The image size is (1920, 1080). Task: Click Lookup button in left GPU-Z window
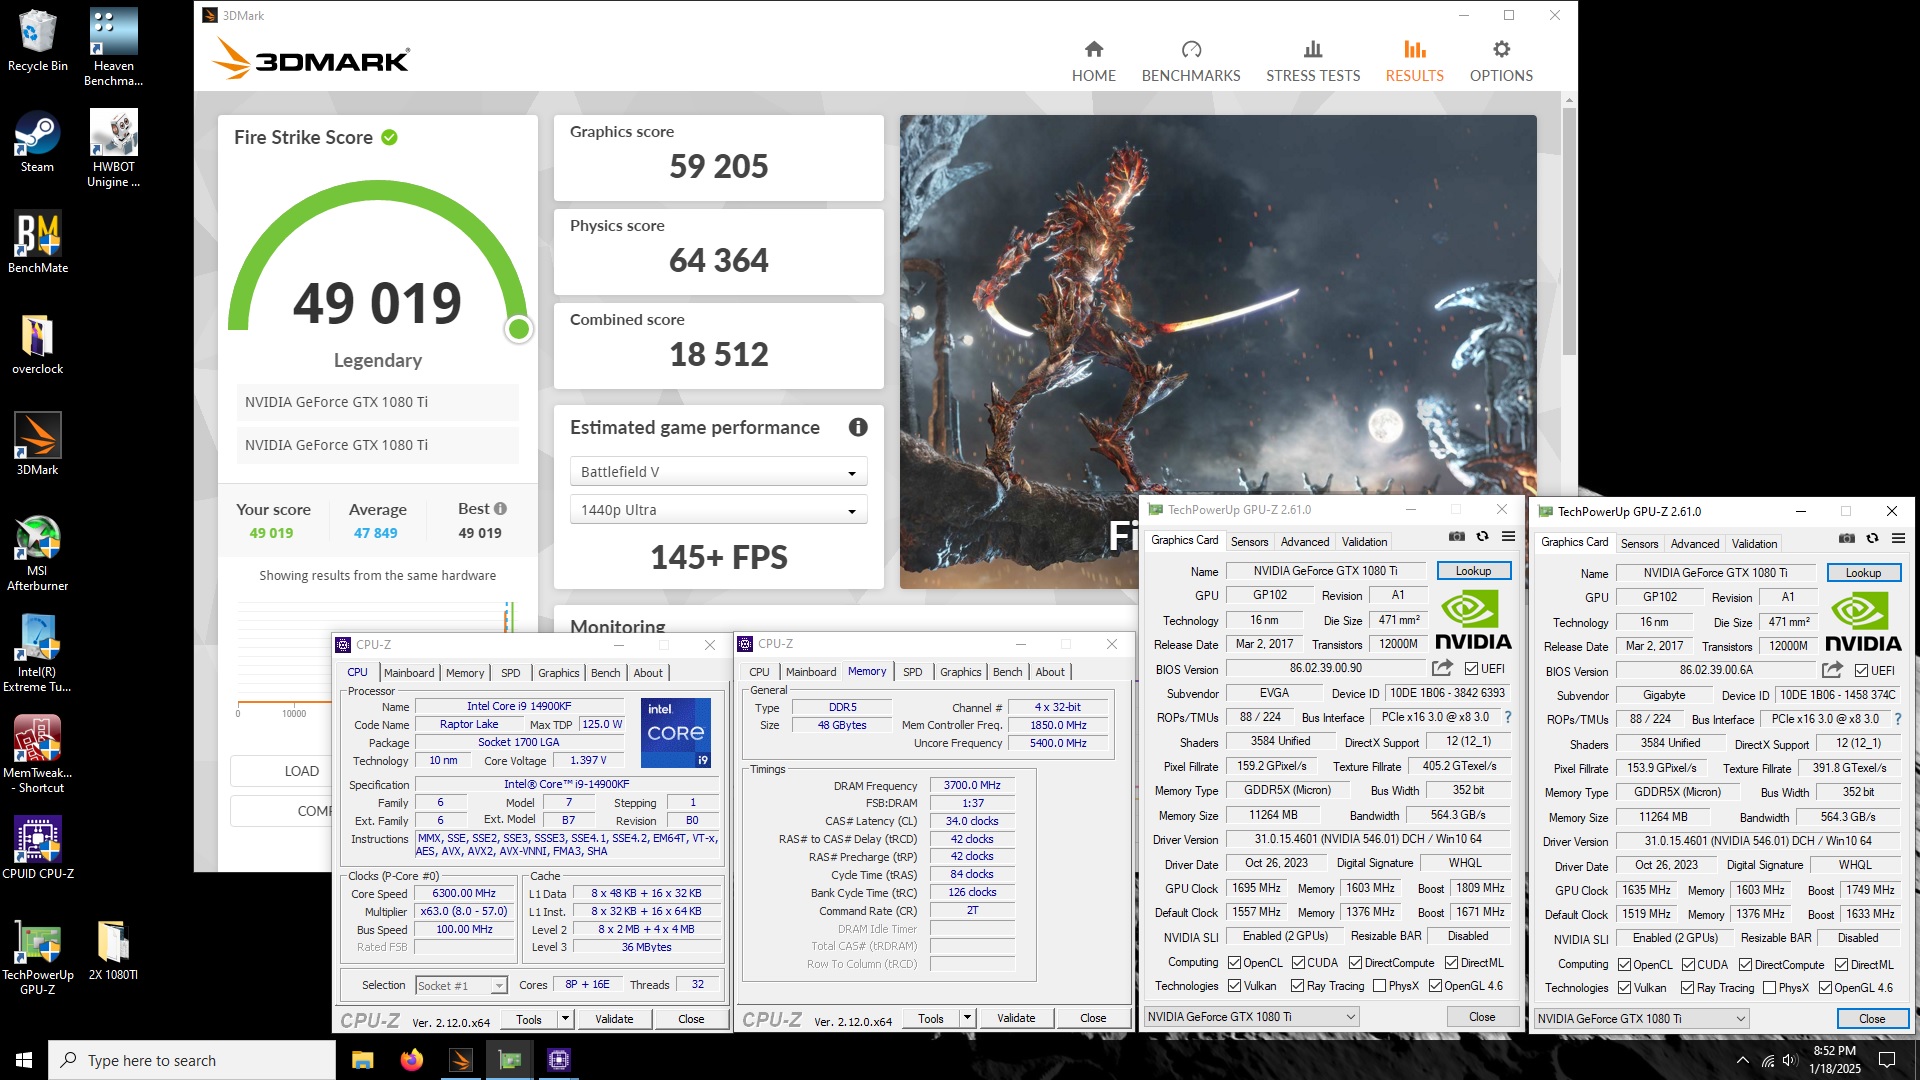1473,571
